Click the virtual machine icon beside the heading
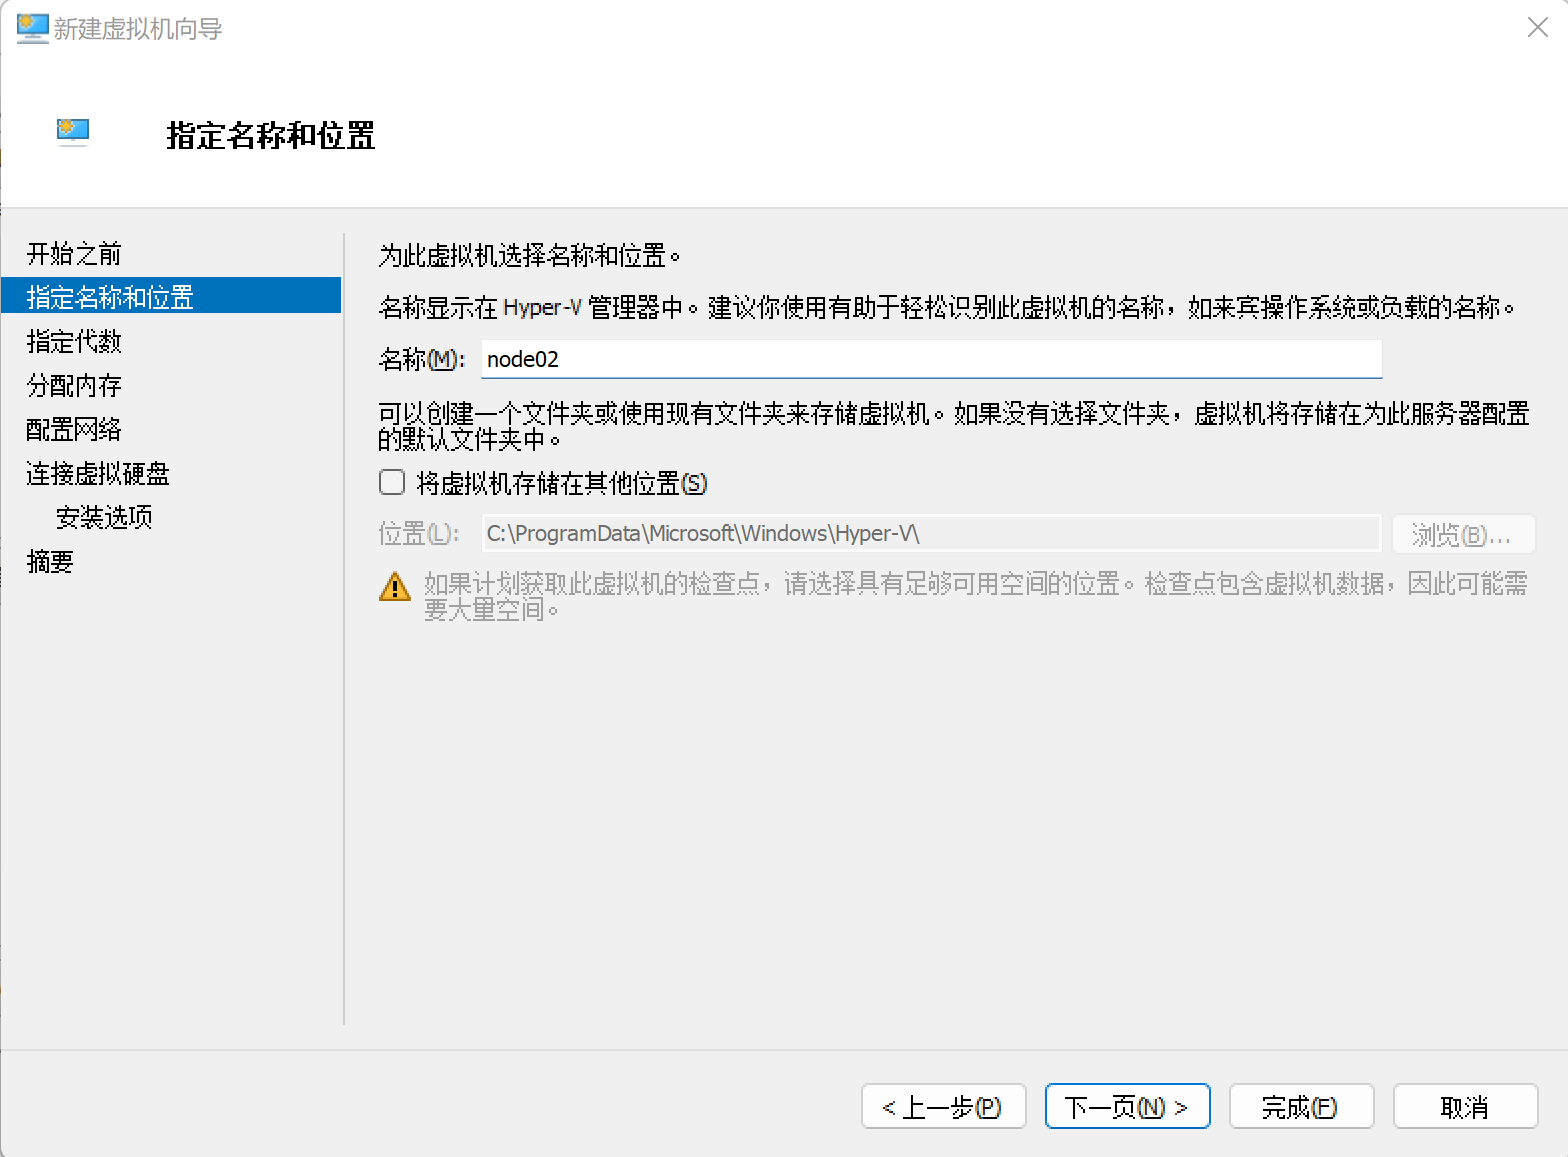The image size is (1568, 1157). tap(73, 132)
